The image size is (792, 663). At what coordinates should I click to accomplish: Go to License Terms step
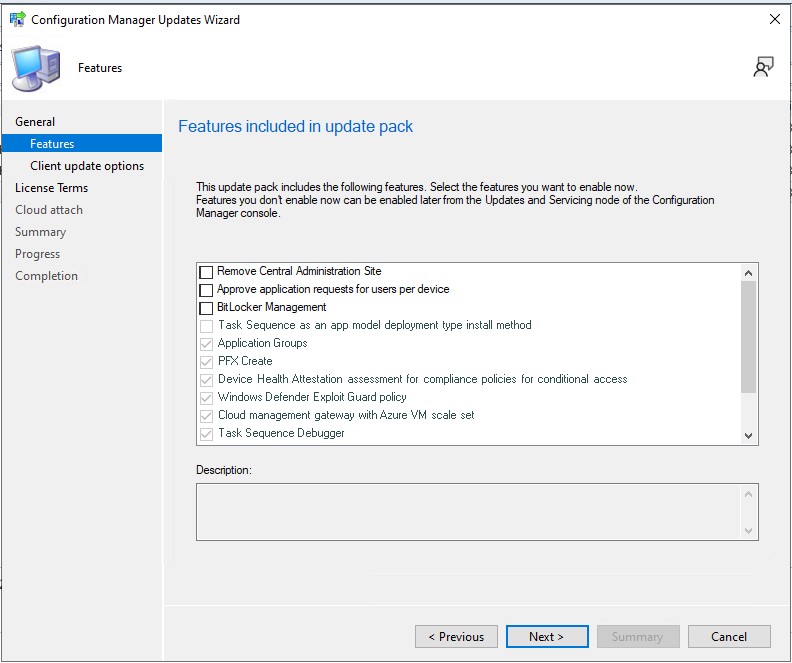51,188
